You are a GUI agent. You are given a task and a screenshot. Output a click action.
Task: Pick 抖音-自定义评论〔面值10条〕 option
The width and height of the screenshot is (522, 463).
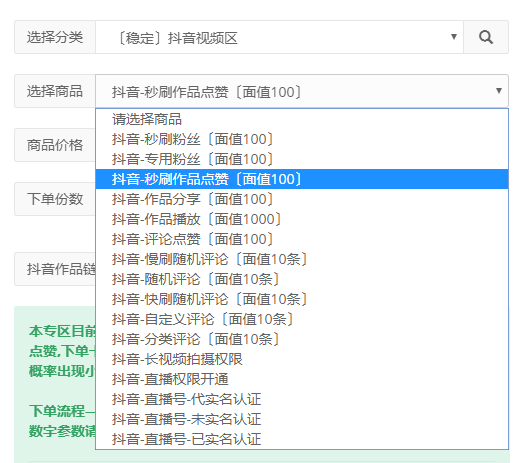click(302, 319)
